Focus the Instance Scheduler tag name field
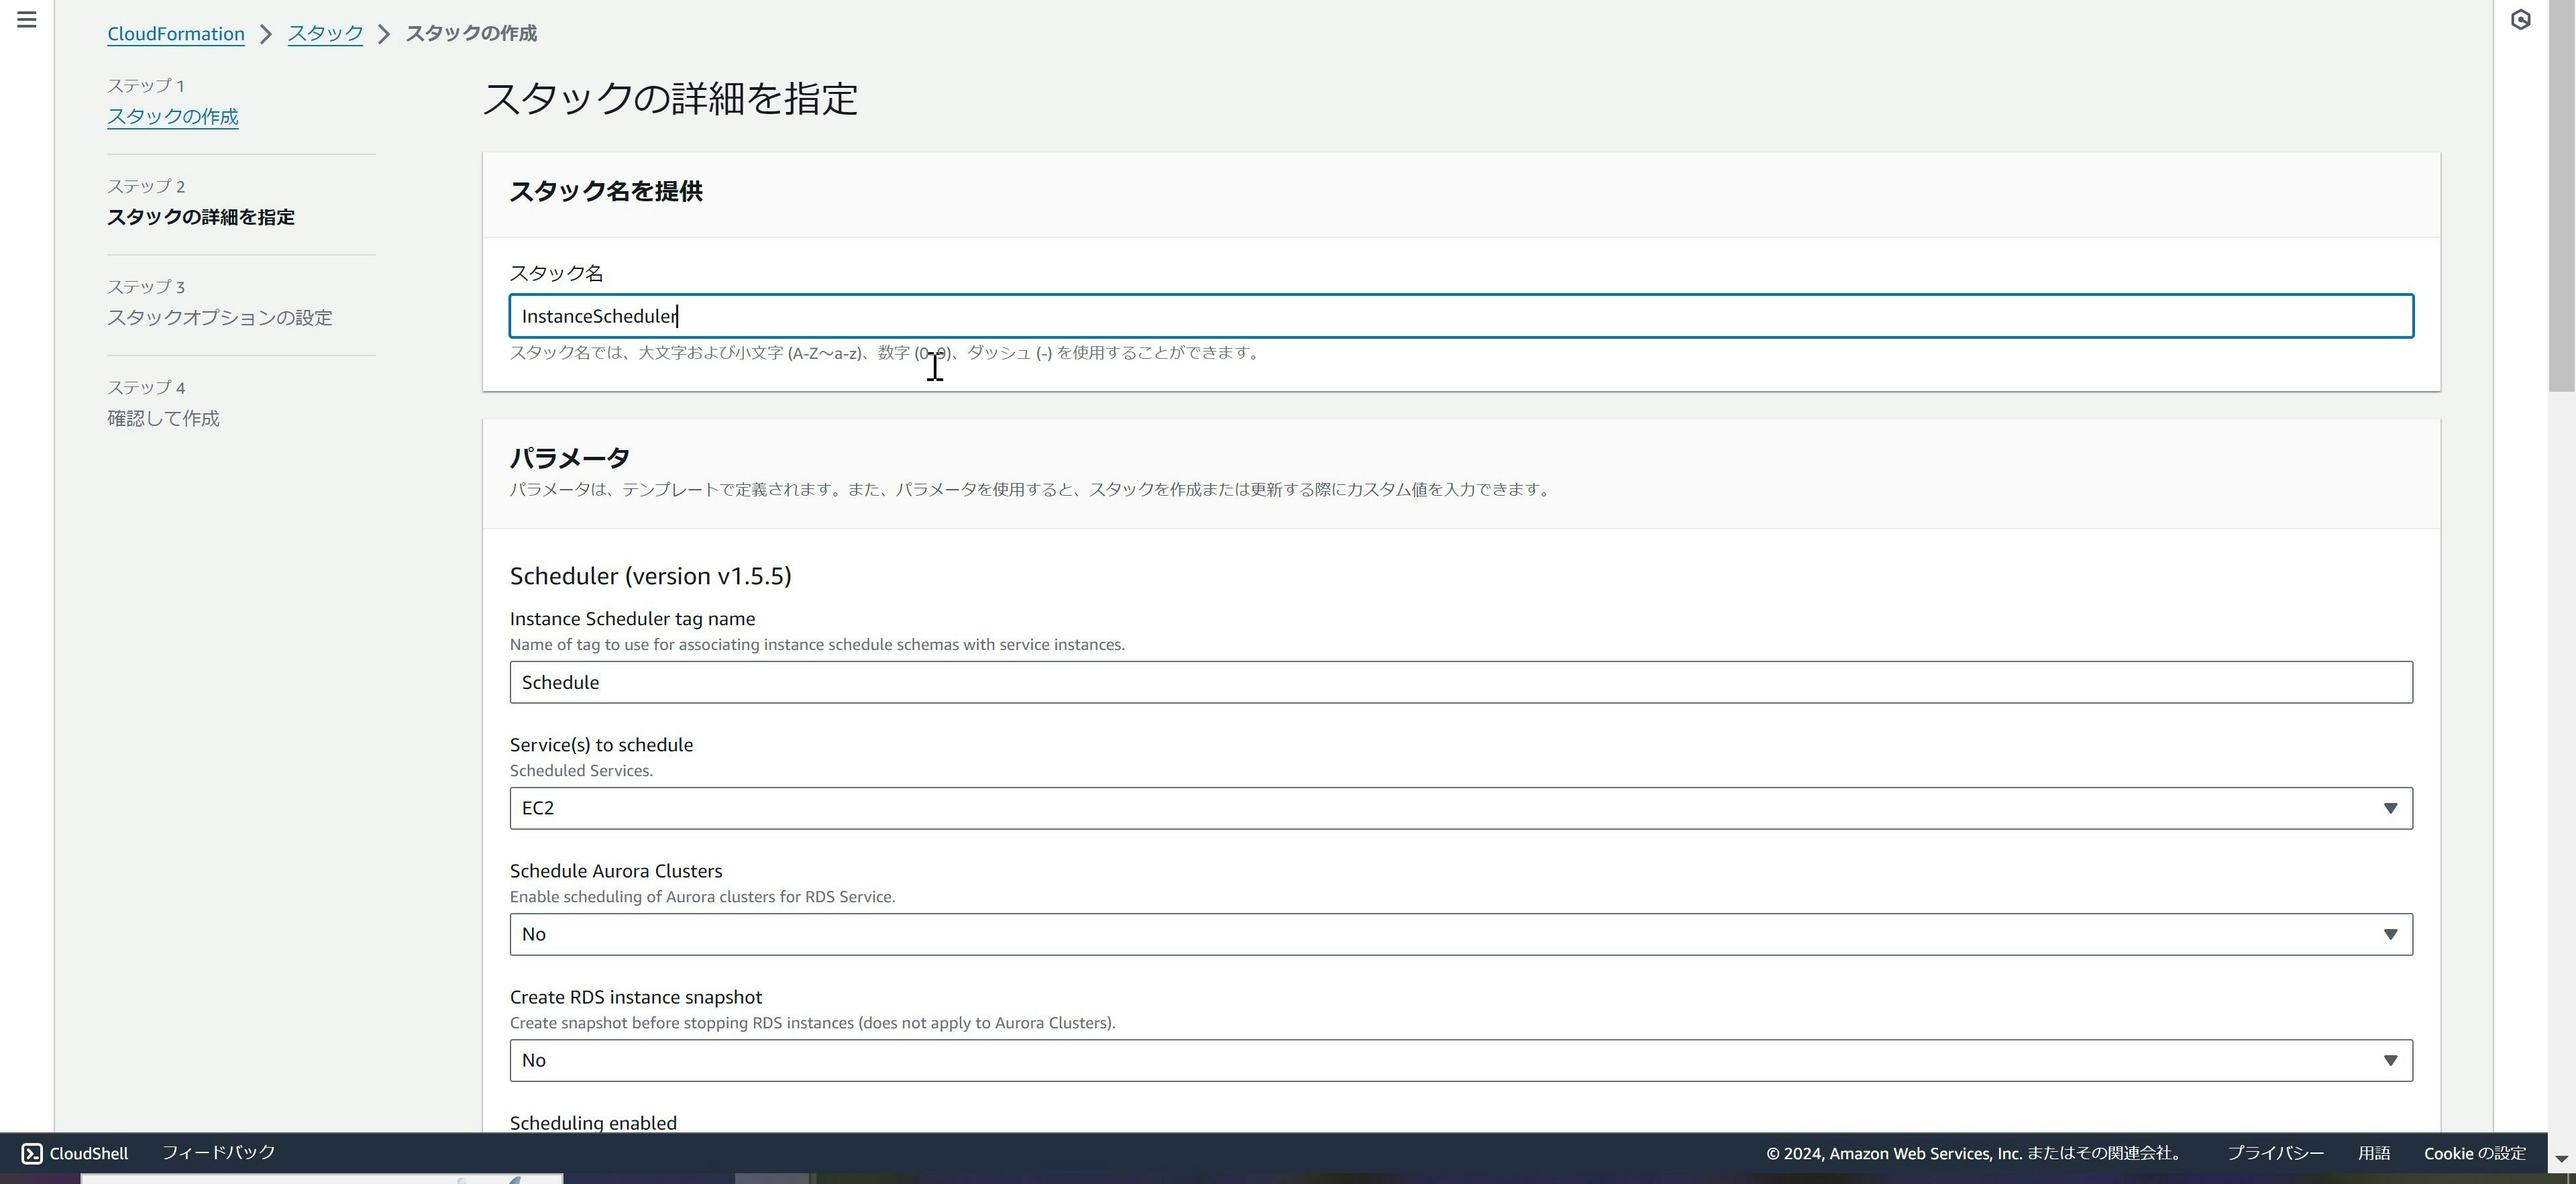The width and height of the screenshot is (2576, 1184). (x=1460, y=682)
